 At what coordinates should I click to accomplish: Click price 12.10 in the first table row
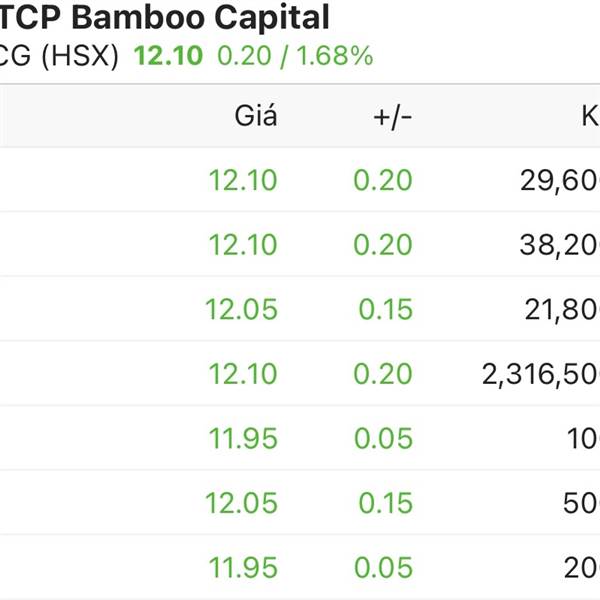coord(243,180)
